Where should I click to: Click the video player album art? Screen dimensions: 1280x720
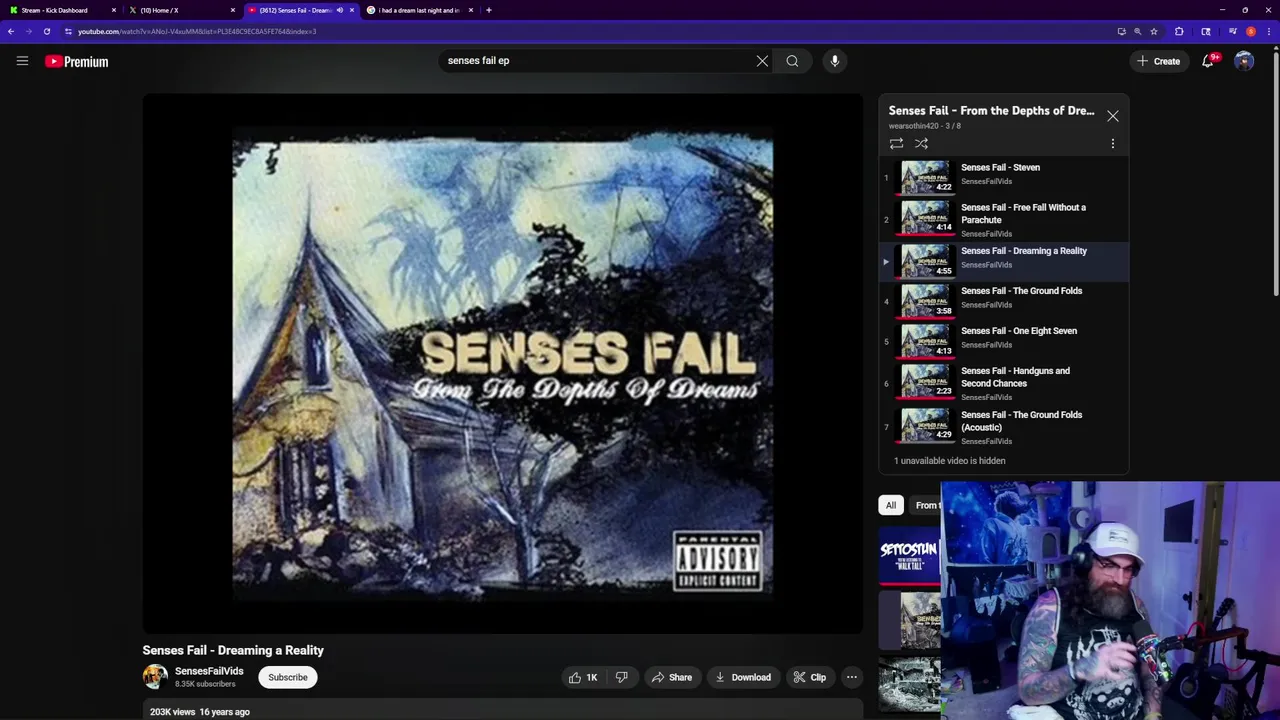(x=502, y=364)
